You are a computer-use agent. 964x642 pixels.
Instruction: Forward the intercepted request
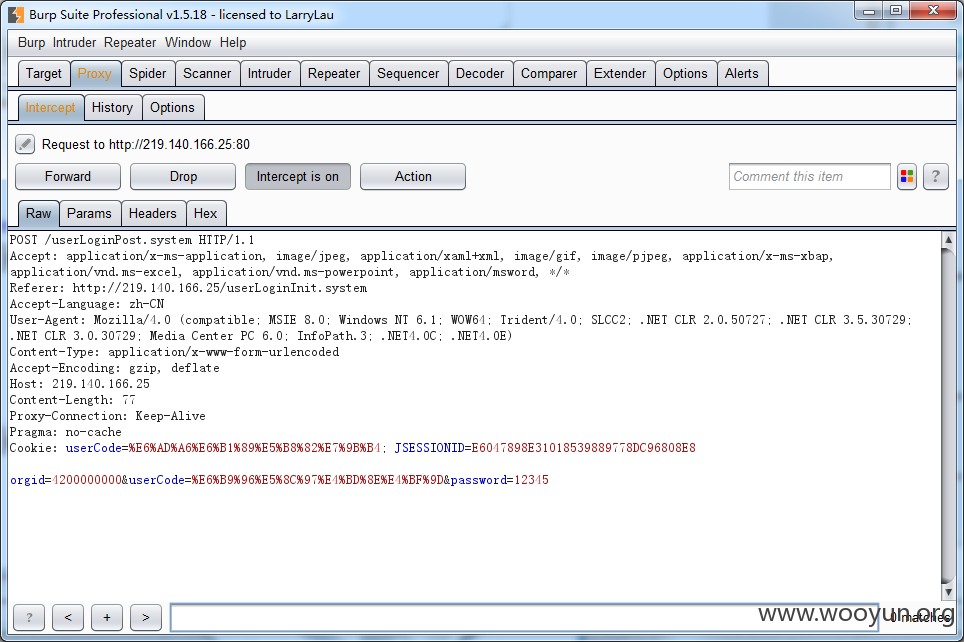point(68,176)
